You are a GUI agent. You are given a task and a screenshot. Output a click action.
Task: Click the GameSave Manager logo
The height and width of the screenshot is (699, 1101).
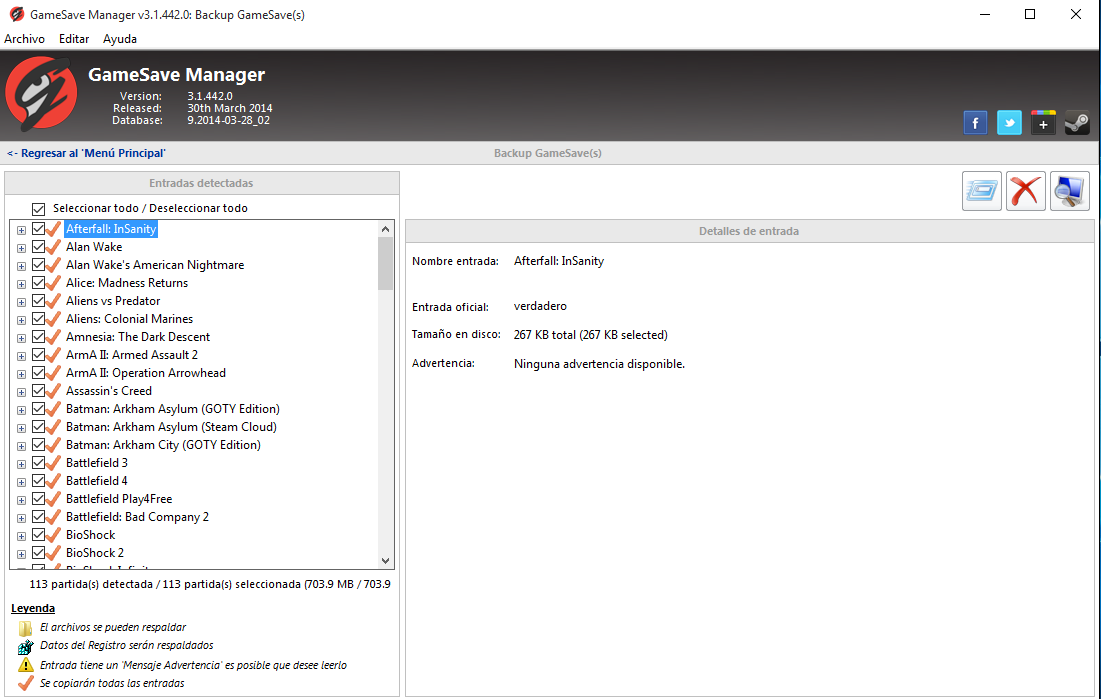pos(41,97)
